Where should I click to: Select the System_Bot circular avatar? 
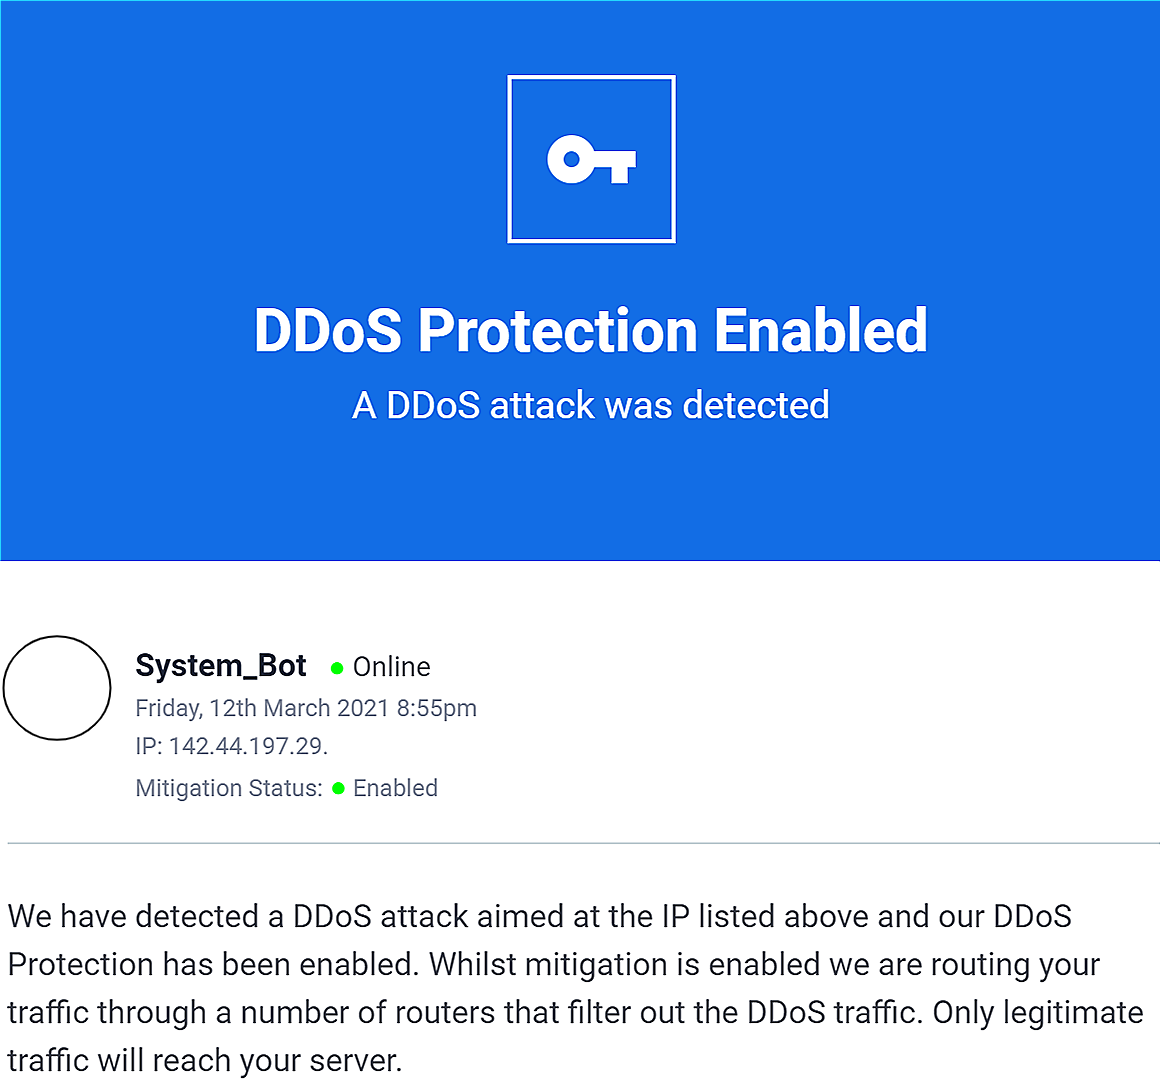point(57,687)
